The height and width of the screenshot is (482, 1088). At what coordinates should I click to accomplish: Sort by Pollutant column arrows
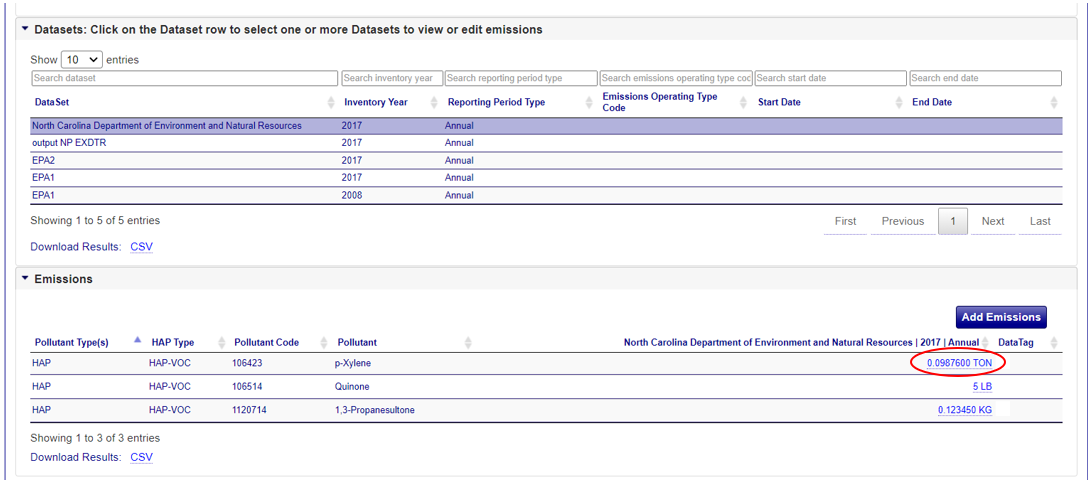(x=468, y=343)
